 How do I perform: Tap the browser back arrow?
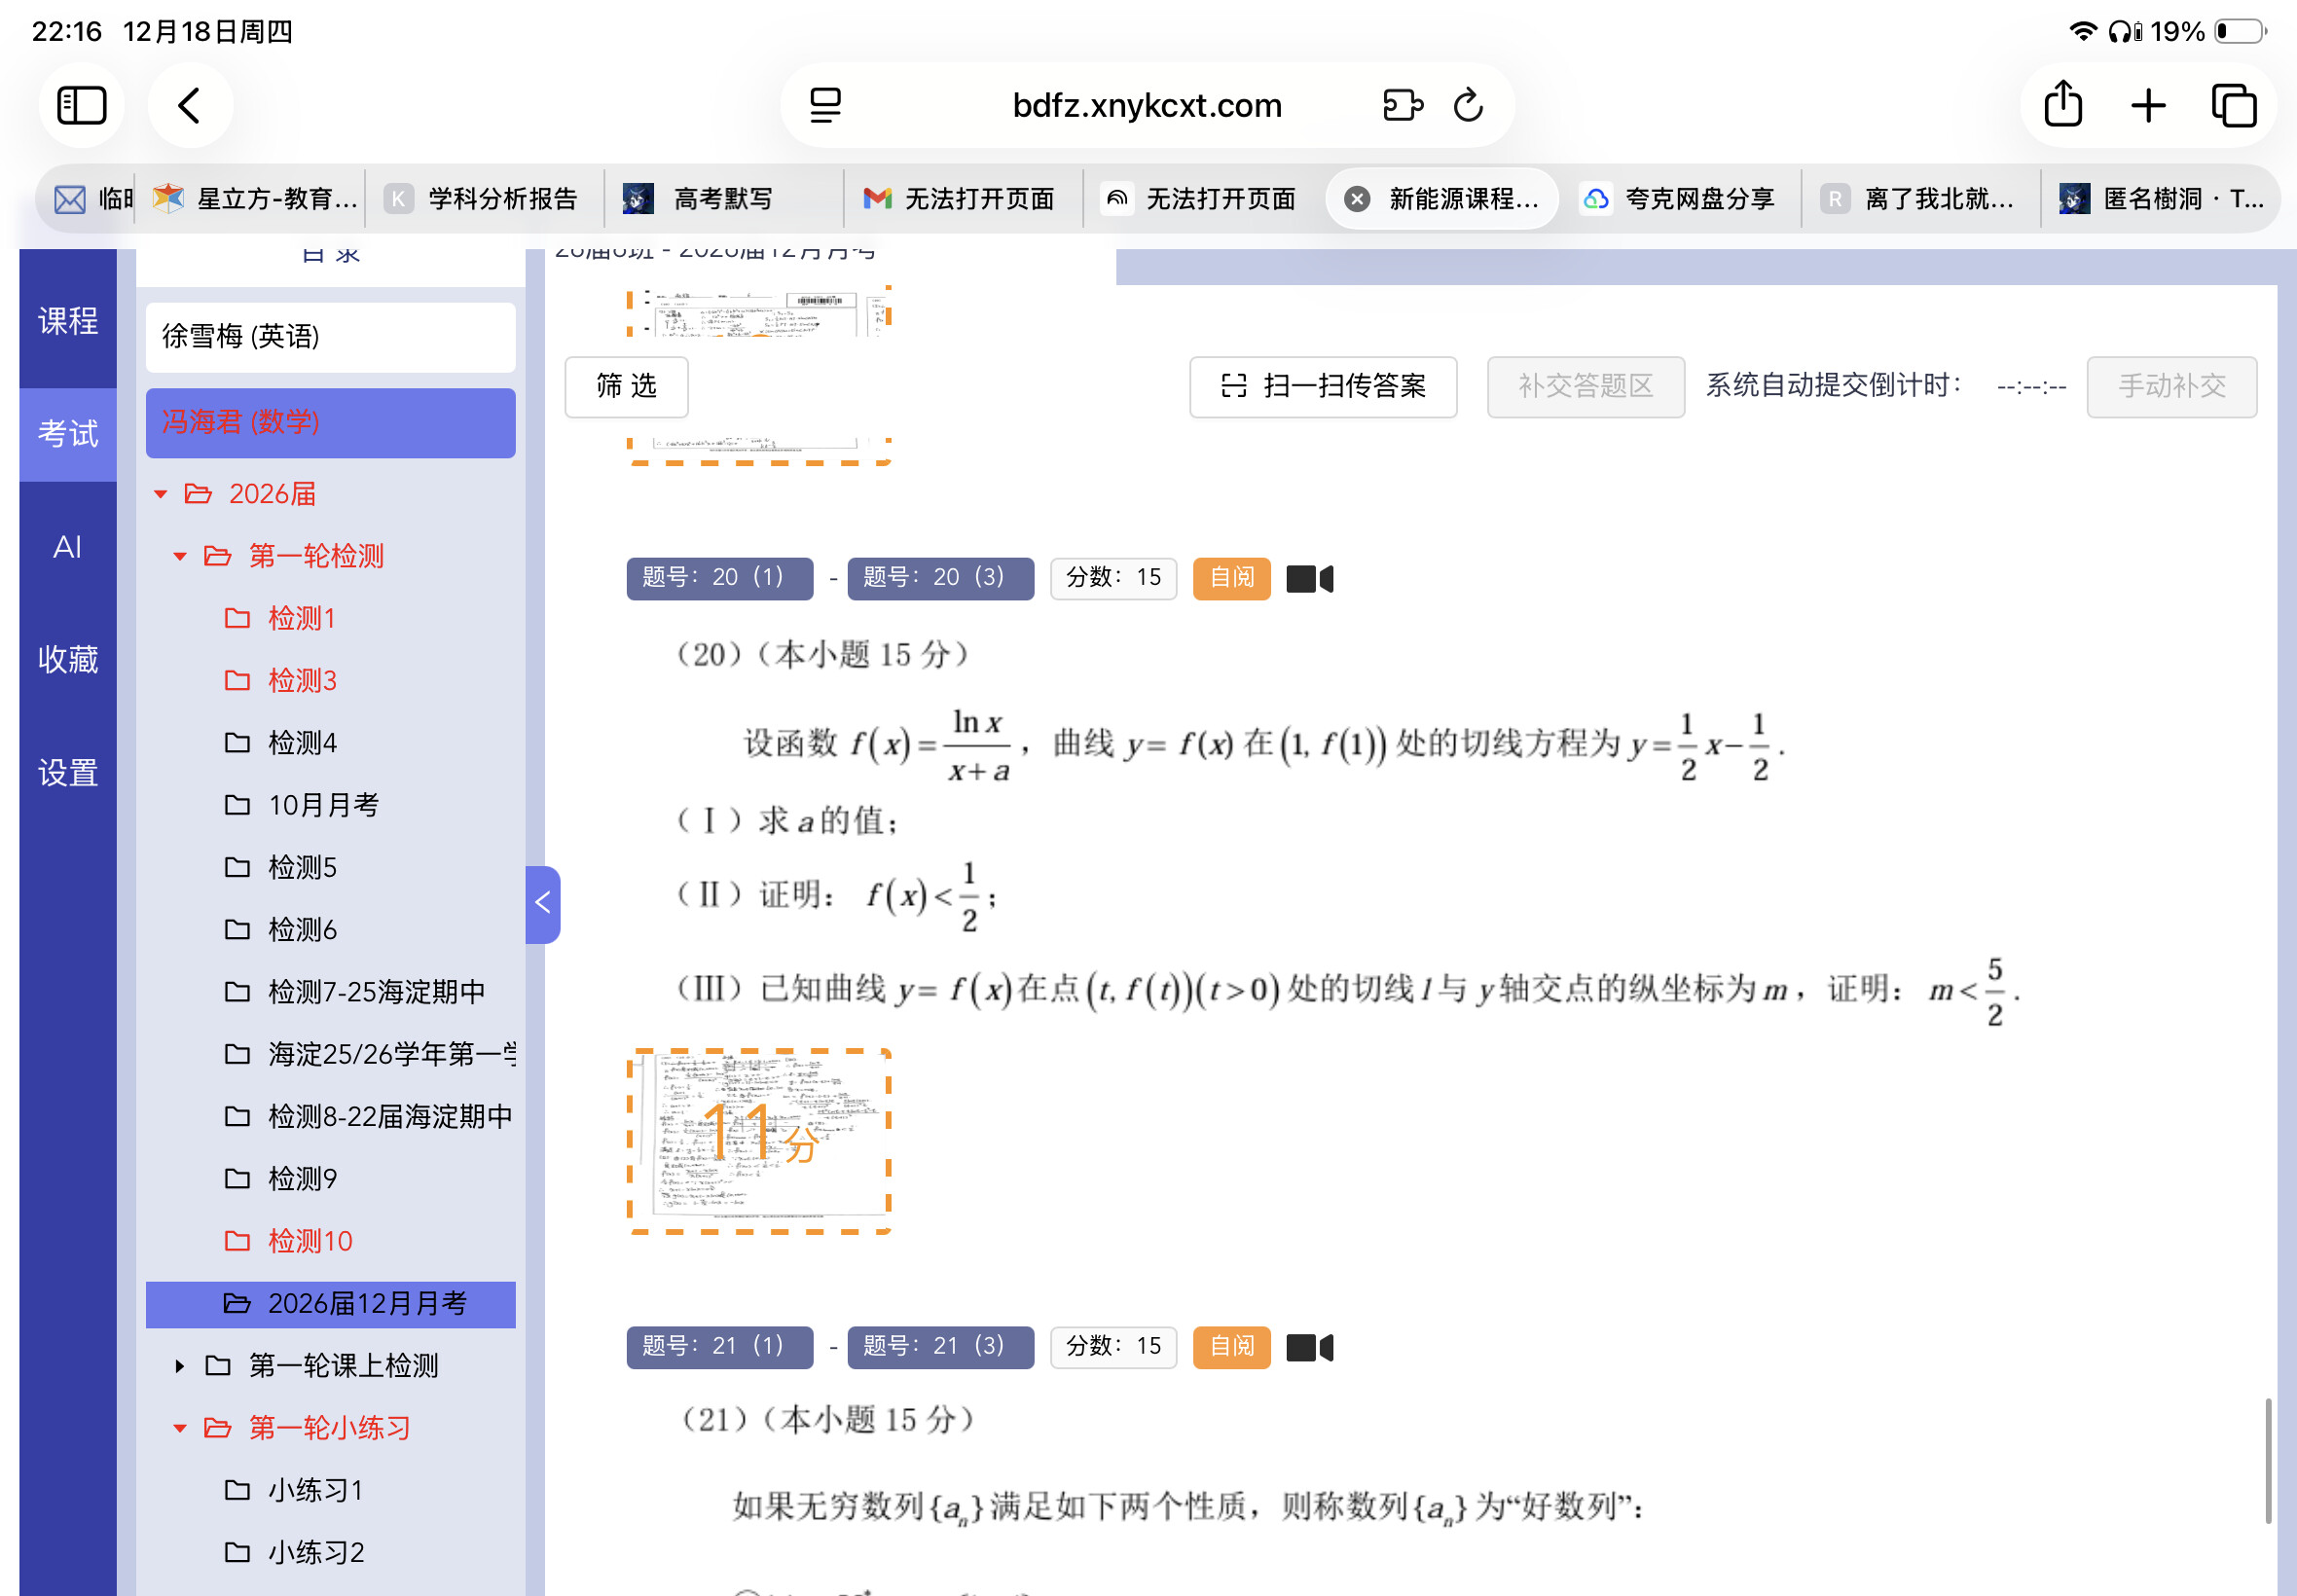[190, 105]
